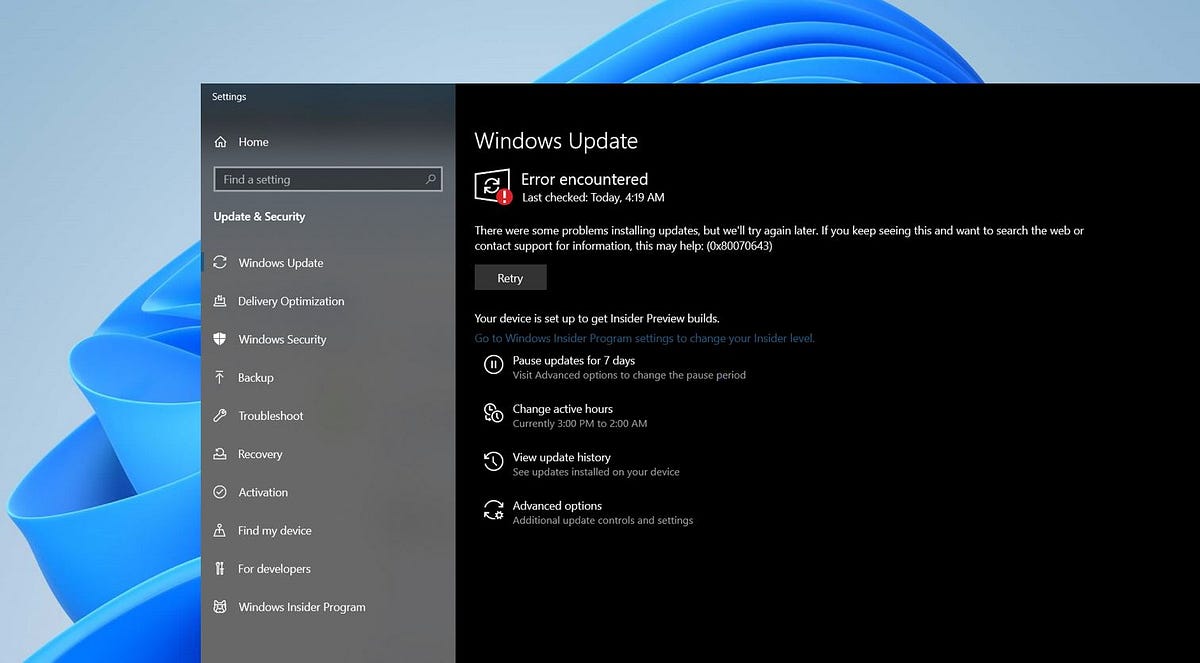Click the update history clock icon
This screenshot has height=663, width=1200.
click(x=493, y=461)
